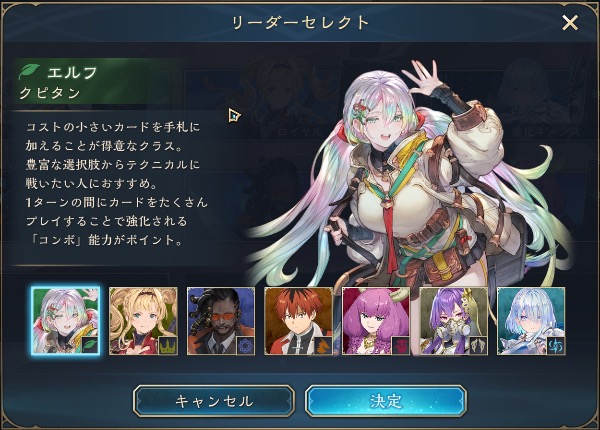This screenshot has width=600, height=430.
Task: Choose the pink-haired horned leader portrait
Action: [x=376, y=321]
